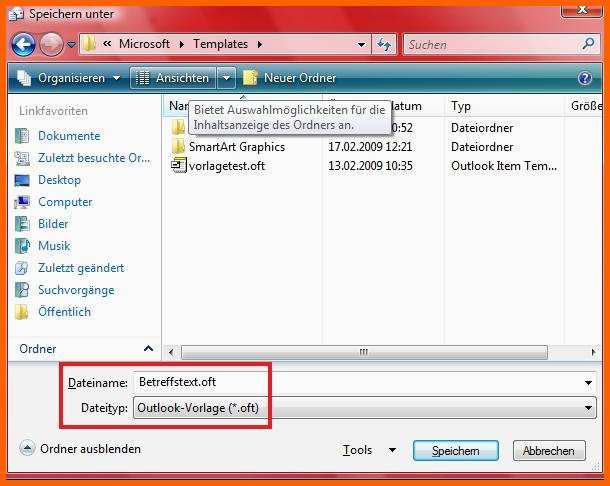Create a new folder with Neuer Ordner
This screenshot has width=610, height=486.
pyautogui.click(x=290, y=78)
